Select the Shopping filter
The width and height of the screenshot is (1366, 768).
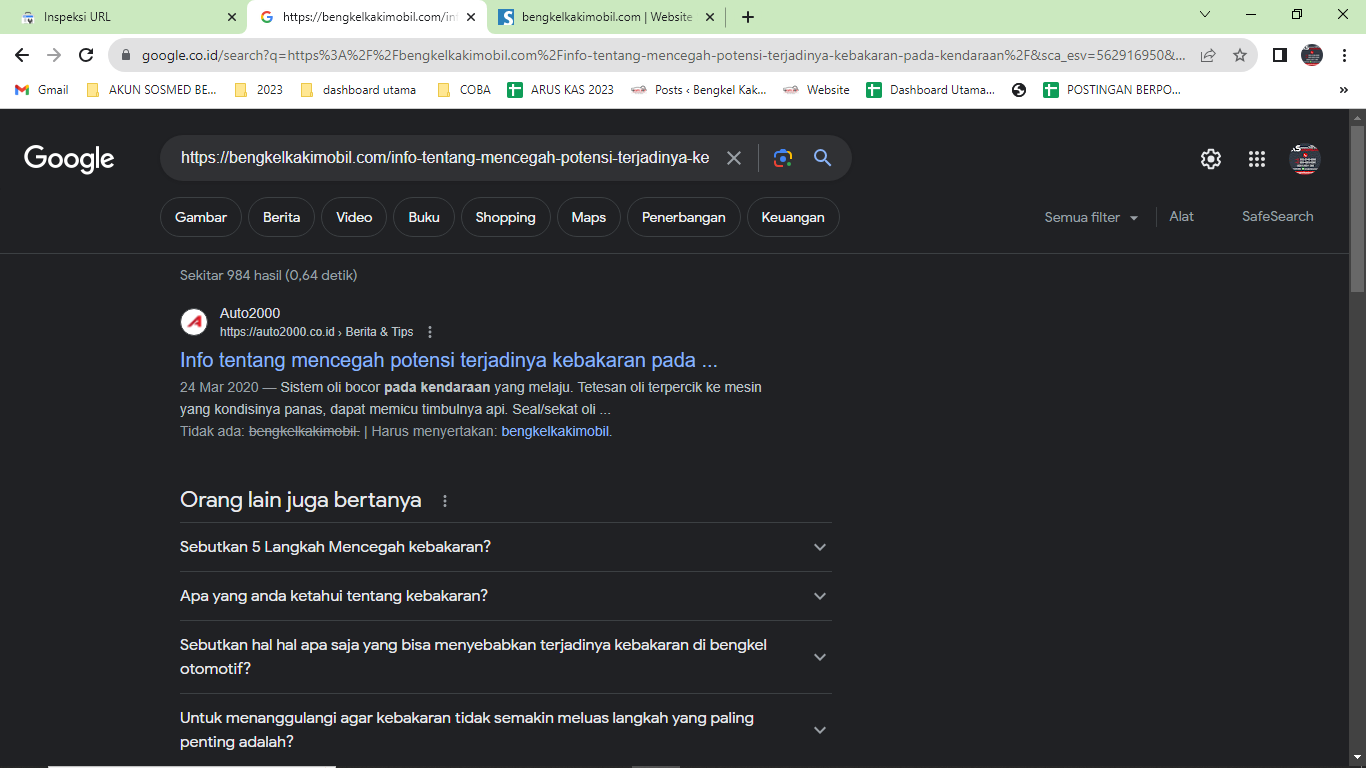point(506,217)
